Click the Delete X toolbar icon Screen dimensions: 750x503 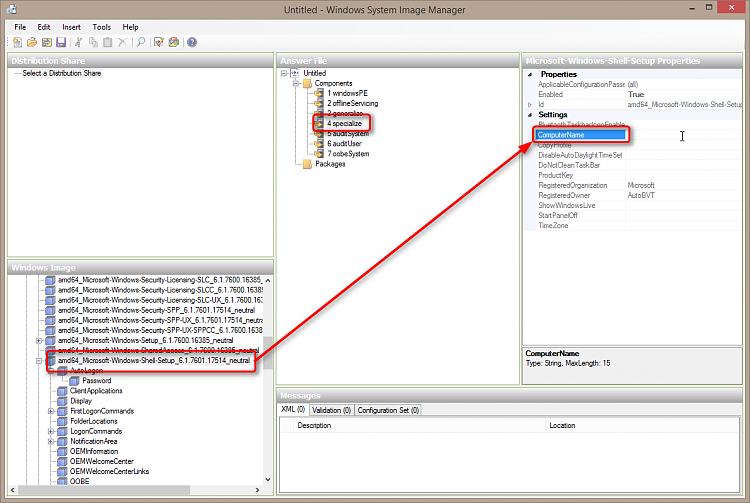tap(122, 43)
